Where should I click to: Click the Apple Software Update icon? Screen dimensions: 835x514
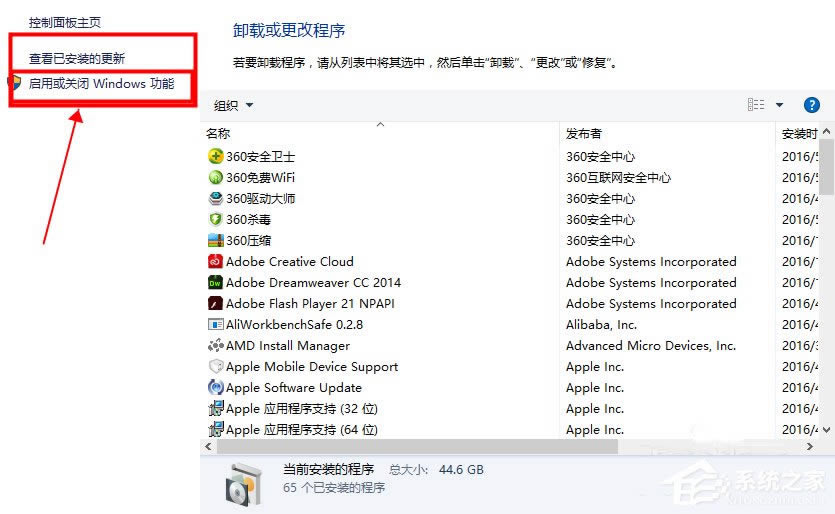coord(215,388)
